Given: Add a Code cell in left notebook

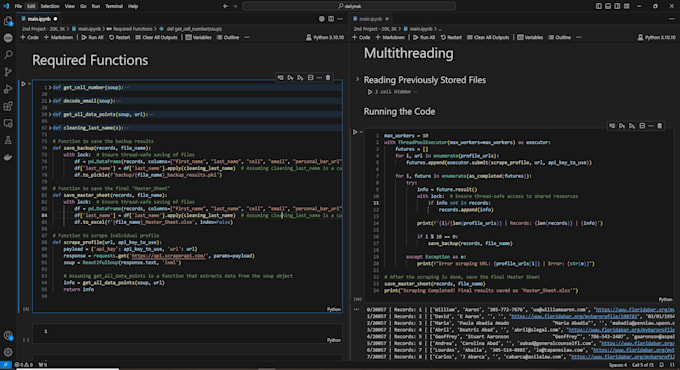Looking at the screenshot, I should (x=29, y=38).
